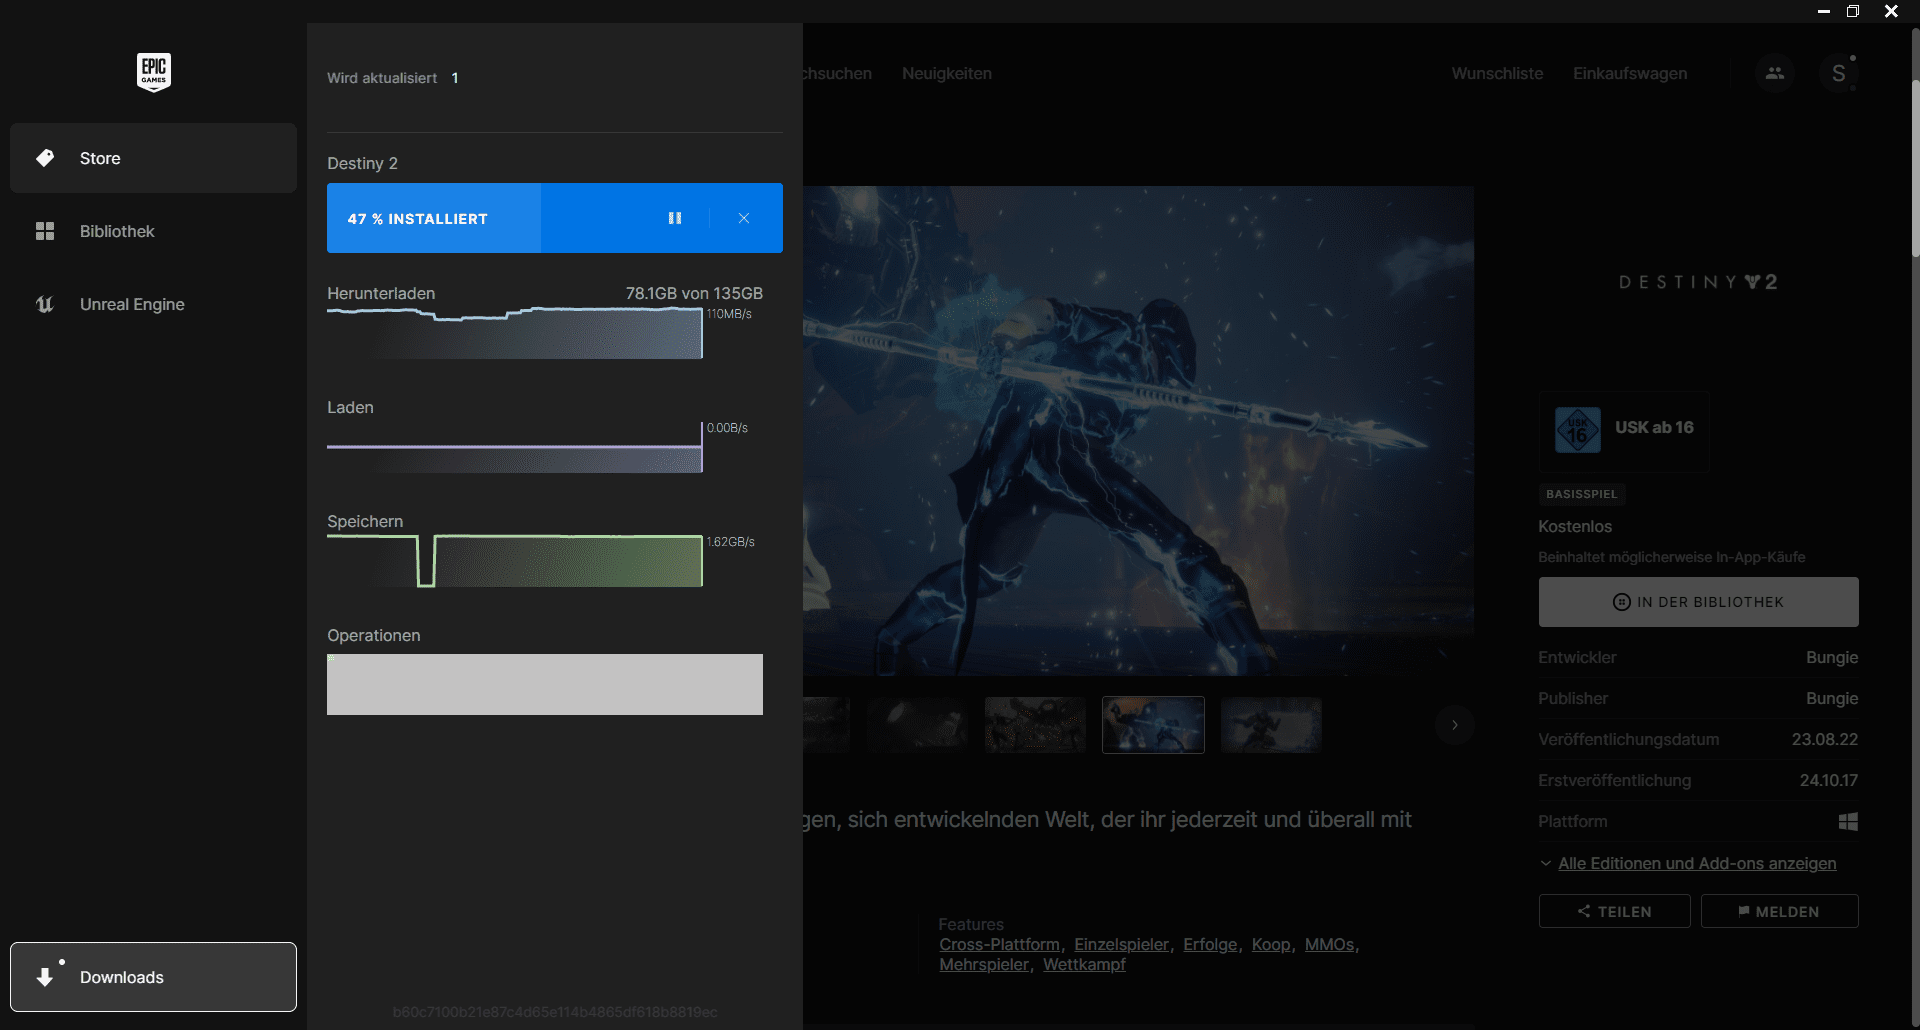The image size is (1920, 1030).
Task: Click the Operationen bar
Action: [x=545, y=684]
